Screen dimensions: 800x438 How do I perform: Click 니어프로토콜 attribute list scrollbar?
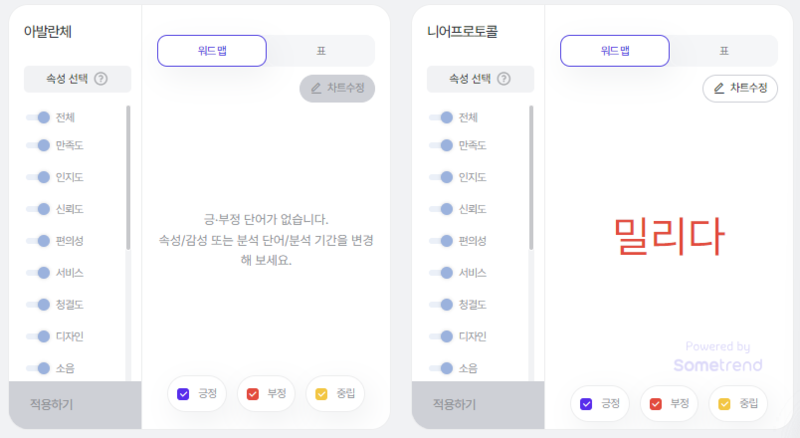(x=531, y=178)
